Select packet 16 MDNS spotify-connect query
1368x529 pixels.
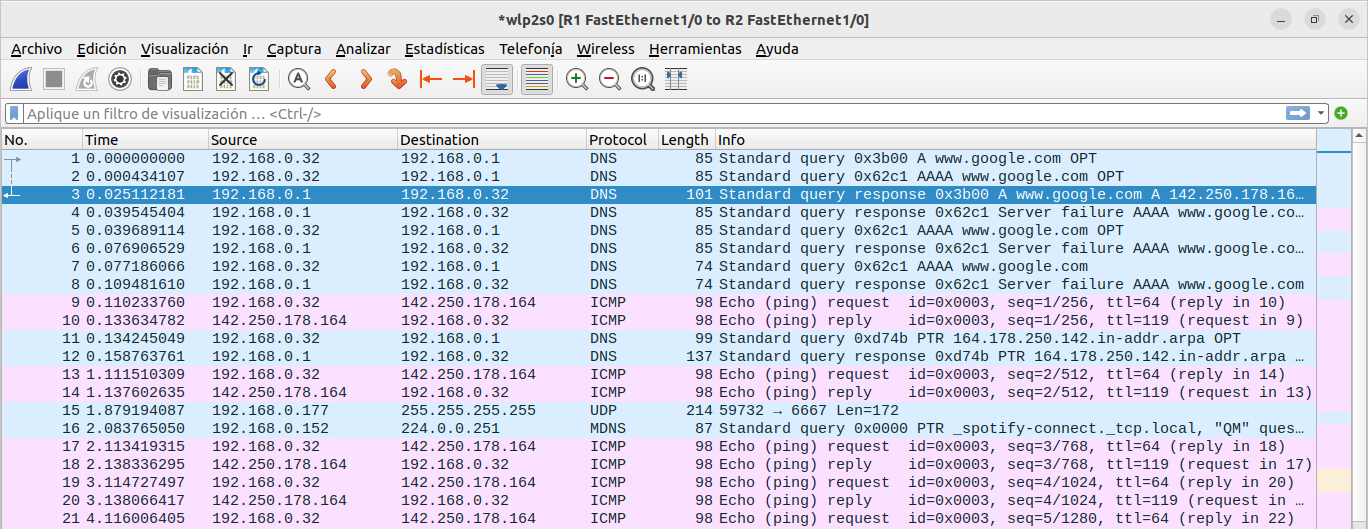coord(659,428)
